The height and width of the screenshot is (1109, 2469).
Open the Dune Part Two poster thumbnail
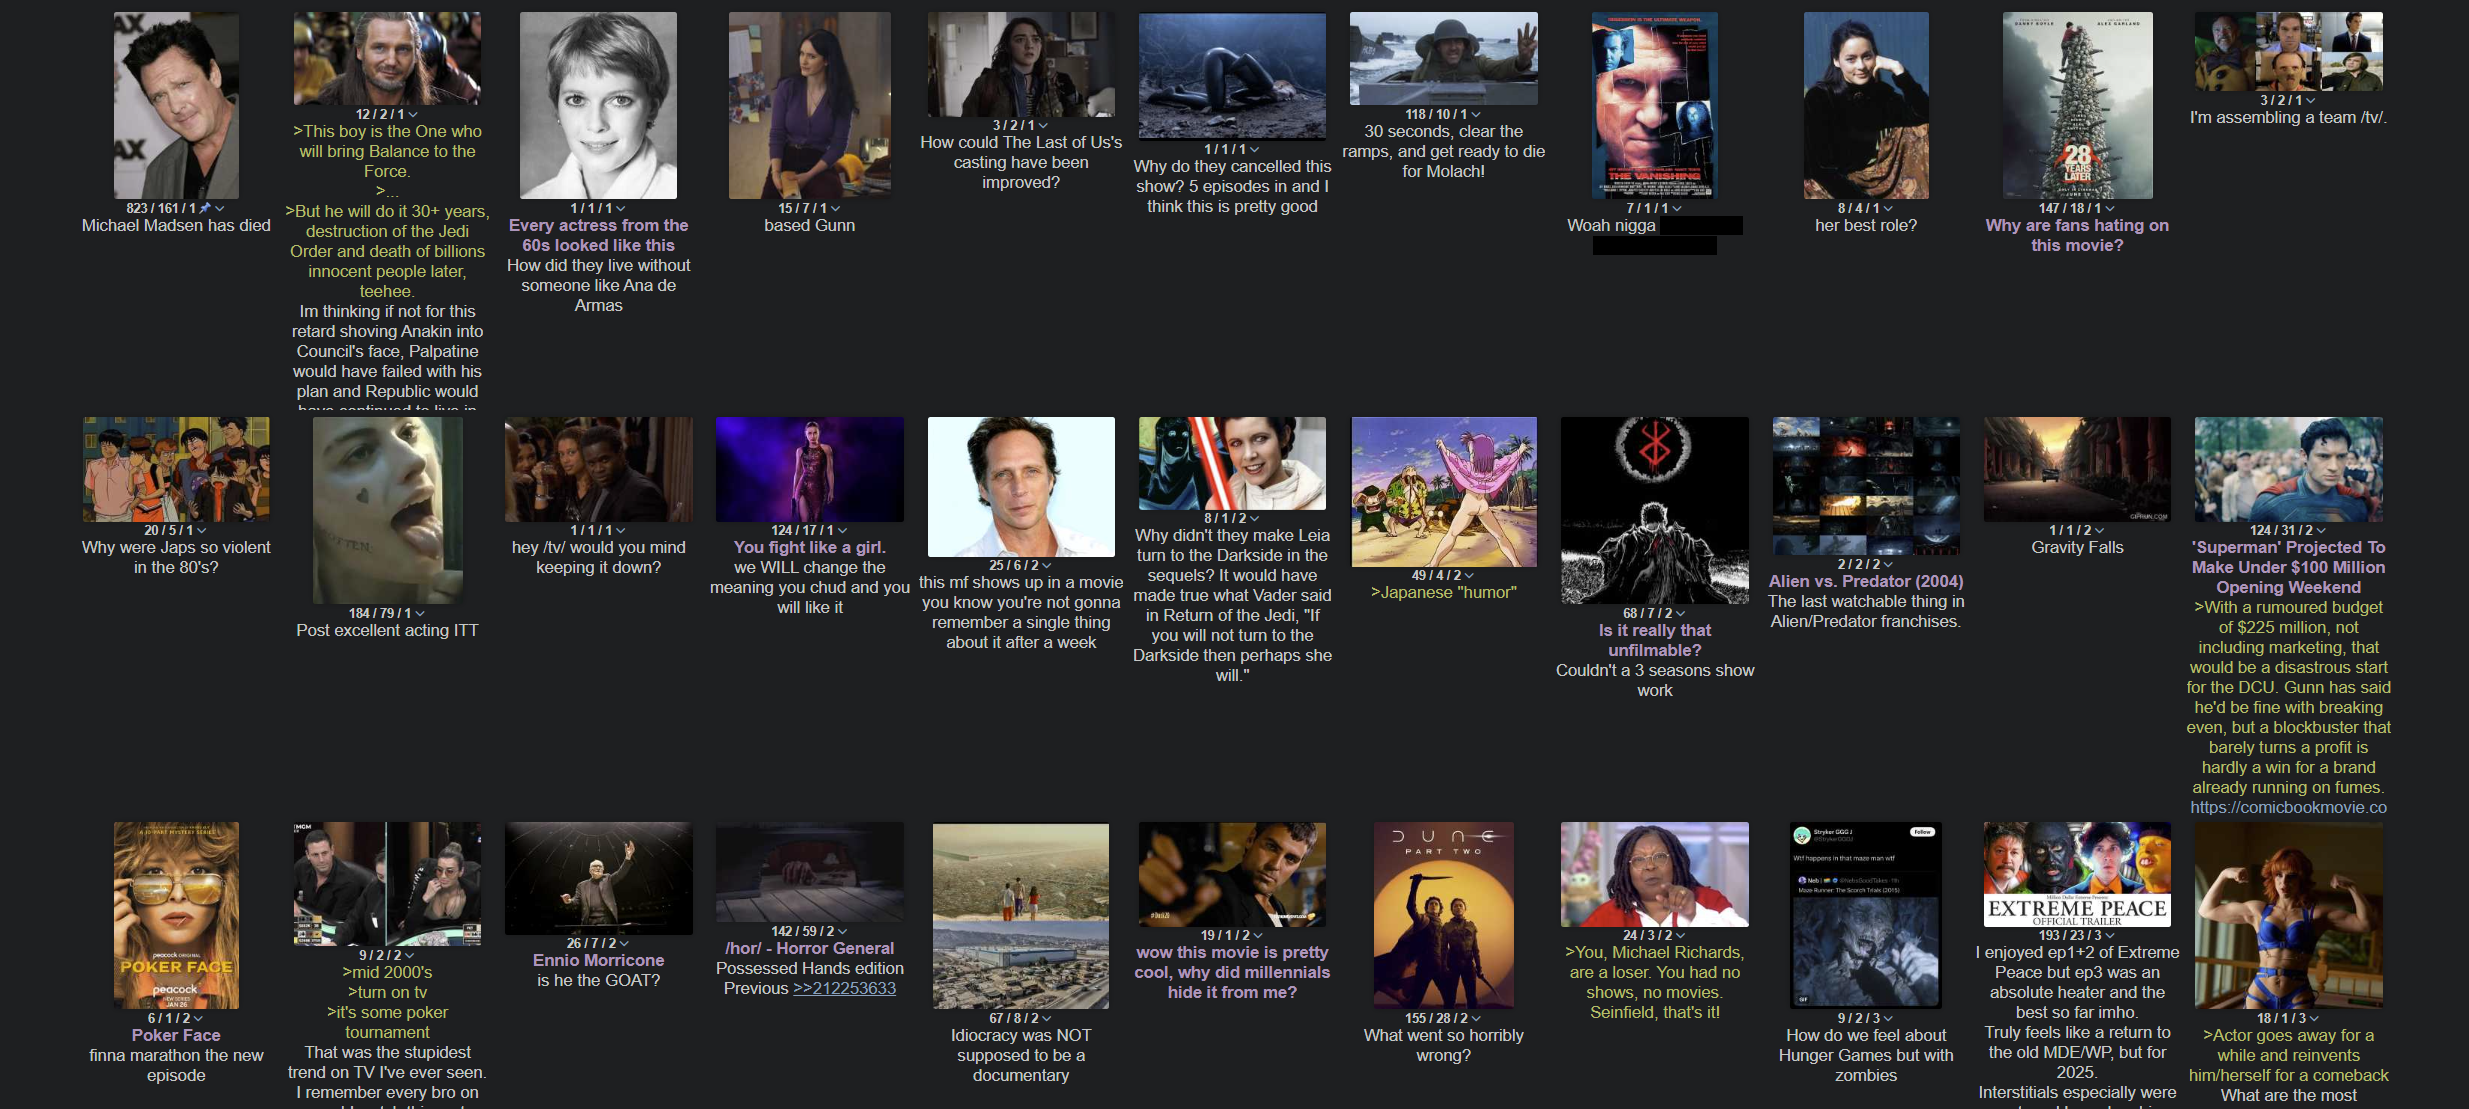[1443, 915]
